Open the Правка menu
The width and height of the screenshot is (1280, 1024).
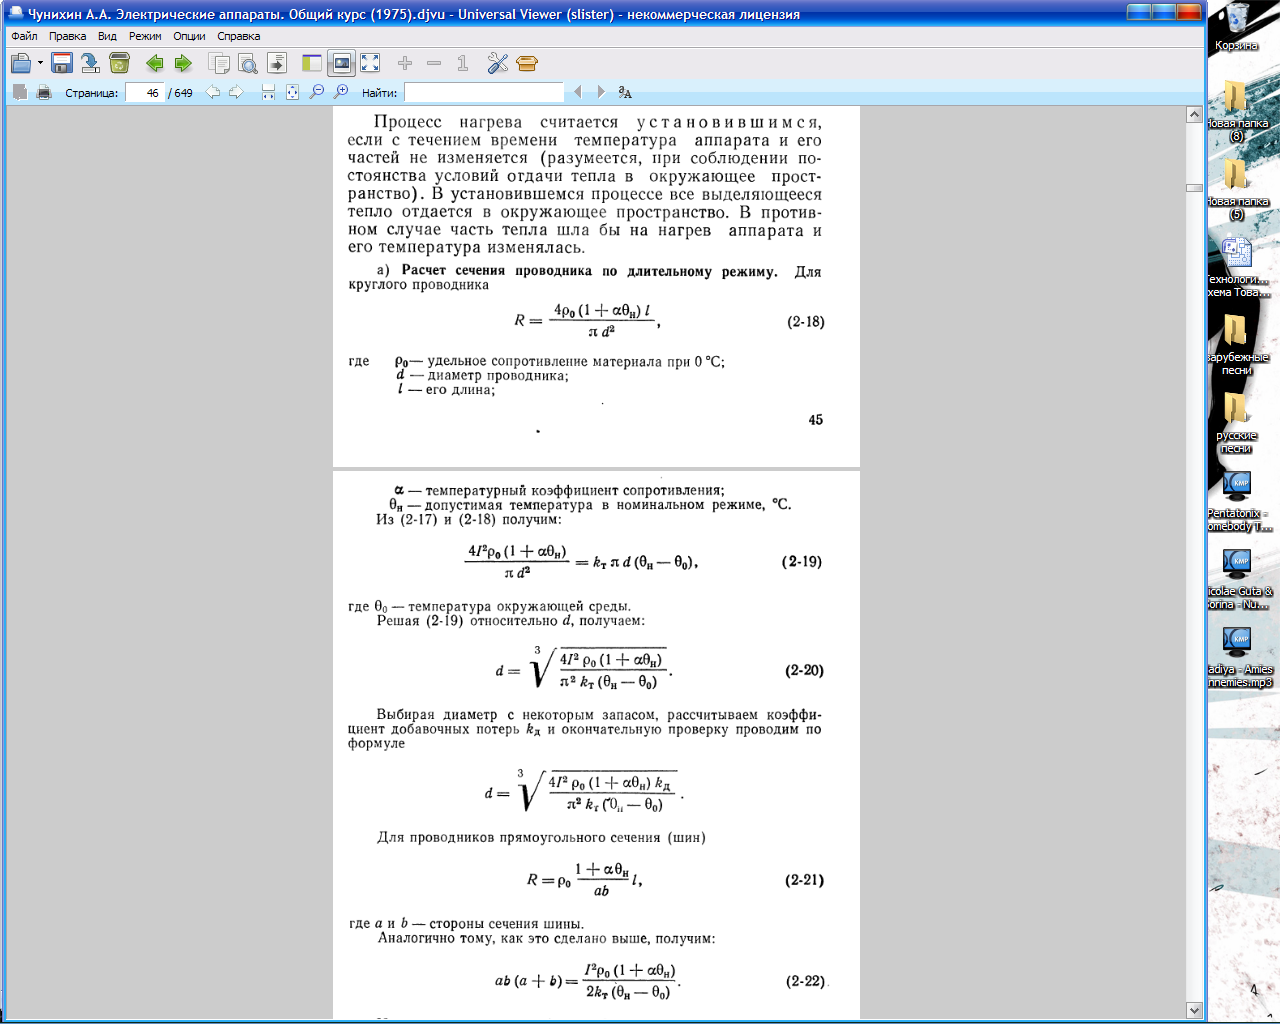[x=67, y=36]
